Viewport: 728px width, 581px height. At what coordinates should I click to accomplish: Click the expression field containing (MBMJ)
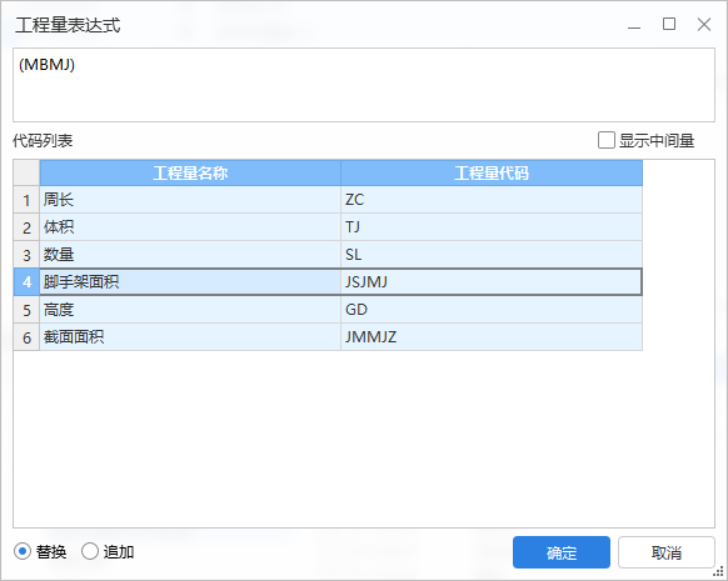[364, 85]
